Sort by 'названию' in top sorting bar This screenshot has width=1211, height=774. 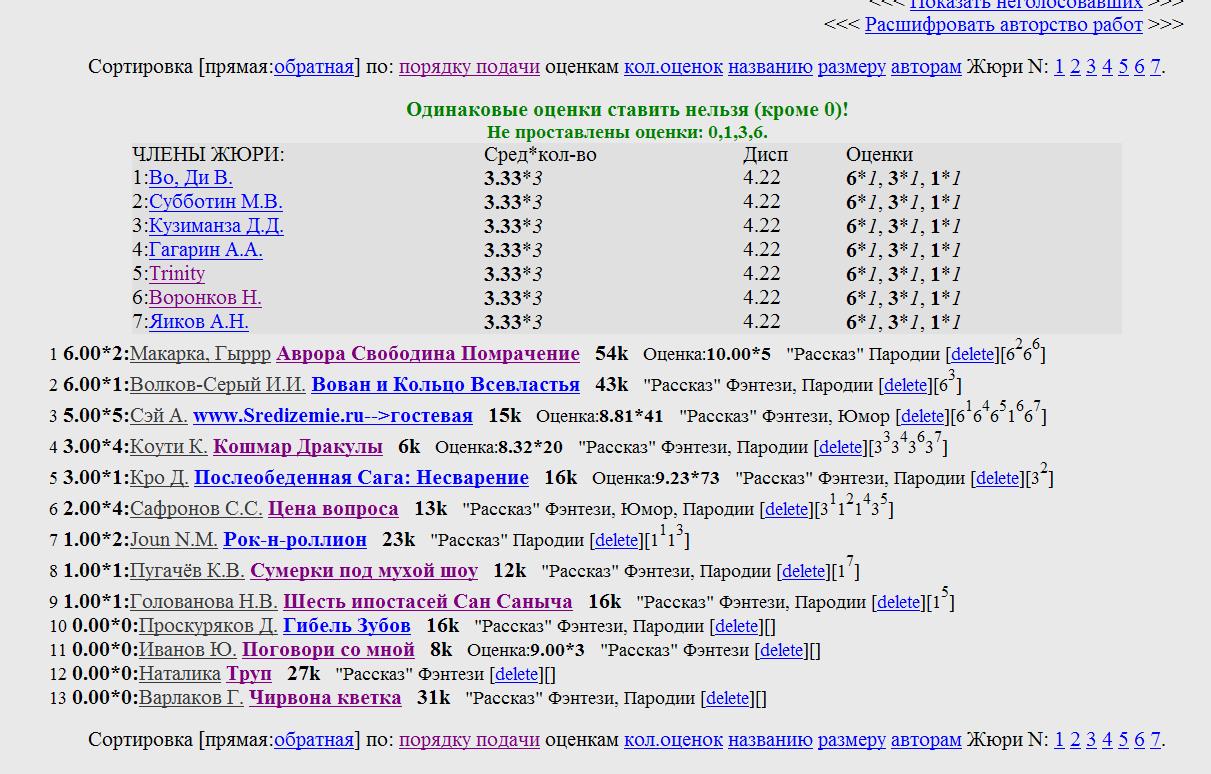tap(769, 67)
